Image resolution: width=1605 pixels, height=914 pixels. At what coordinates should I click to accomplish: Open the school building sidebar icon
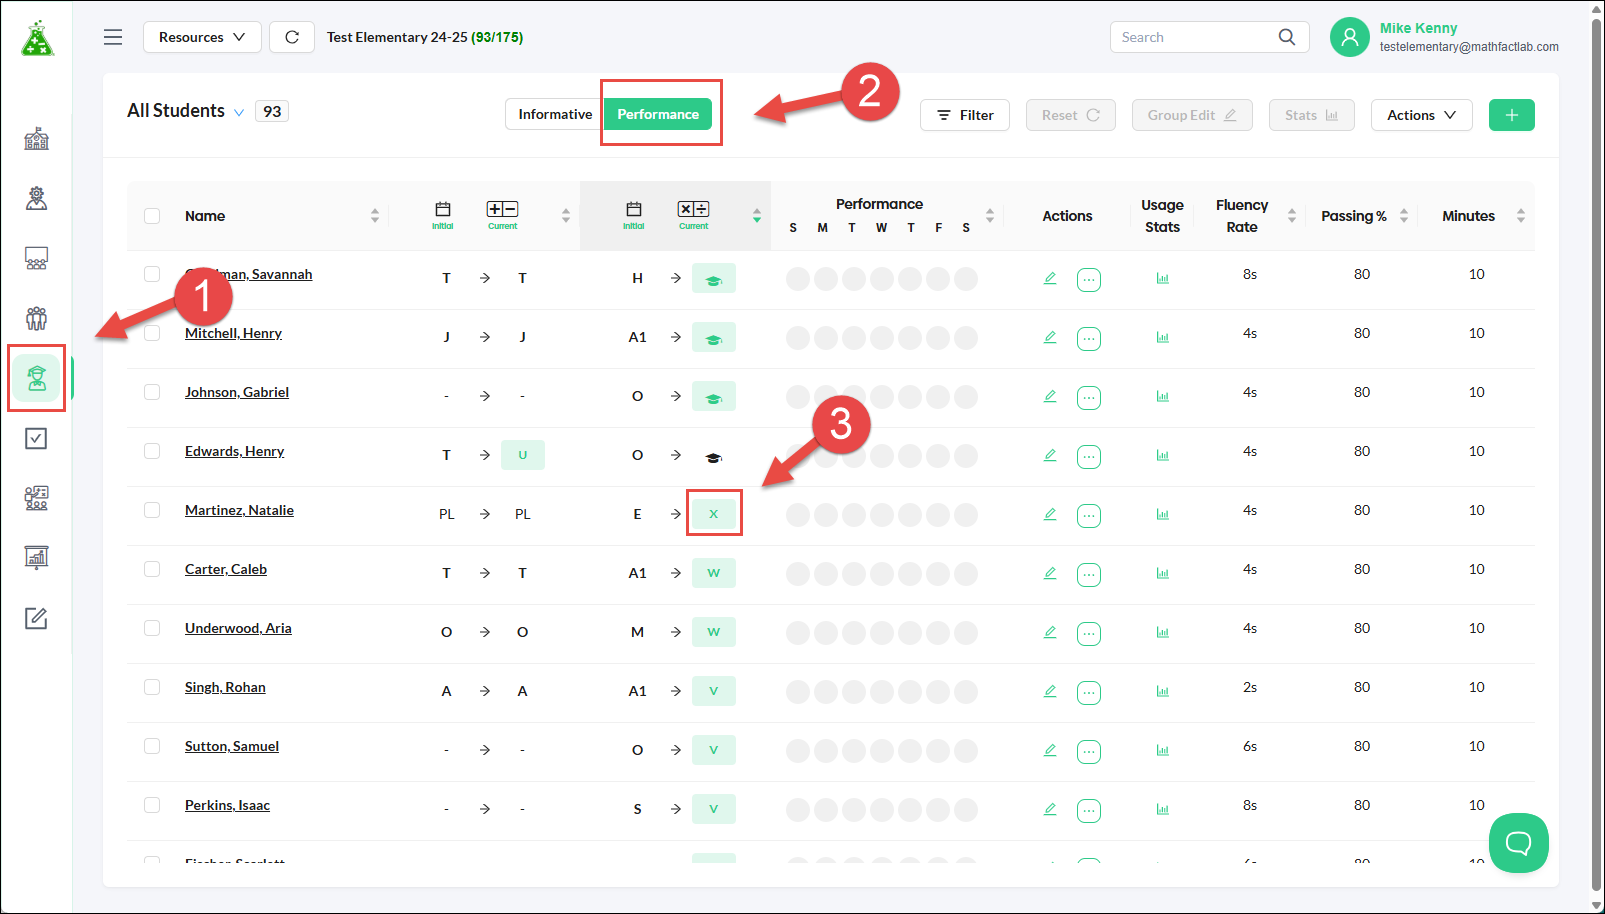click(x=36, y=138)
